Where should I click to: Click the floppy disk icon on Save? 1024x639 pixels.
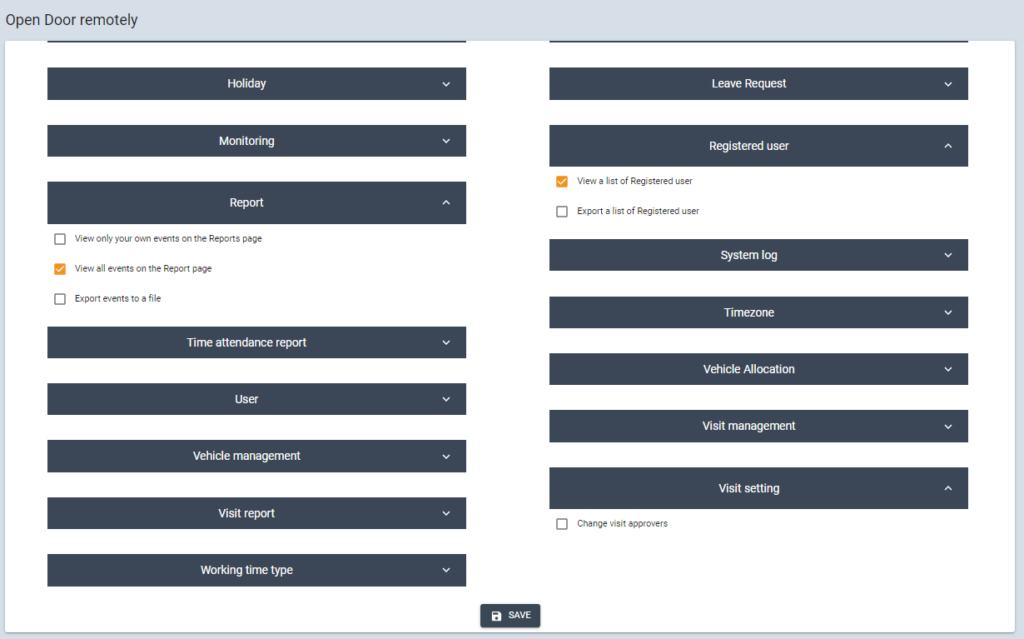coord(497,615)
